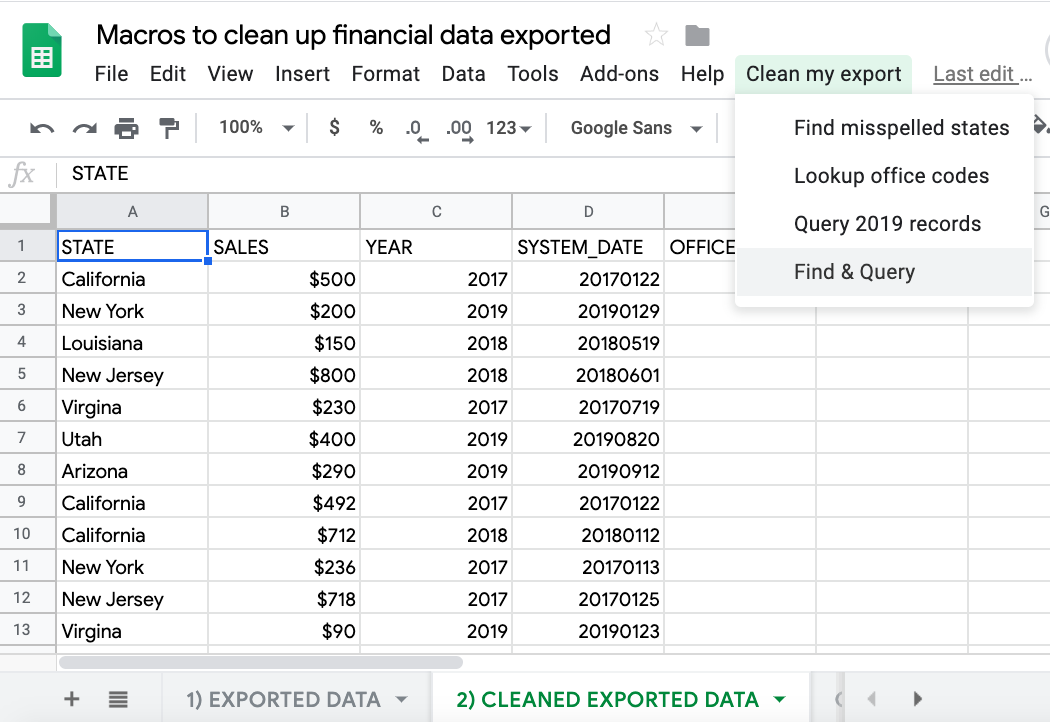This screenshot has width=1050, height=722.
Task: Decrease decimal places
Action: [414, 128]
